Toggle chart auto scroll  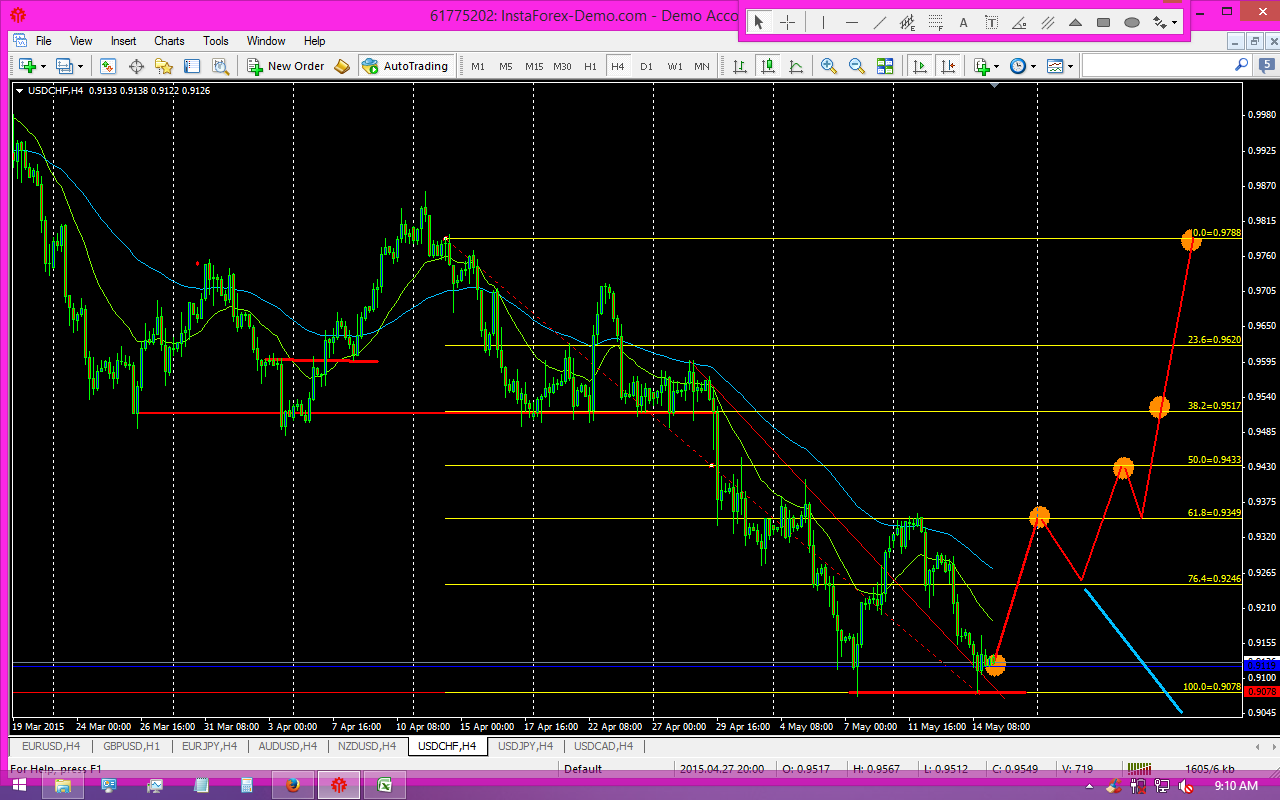tap(919, 65)
